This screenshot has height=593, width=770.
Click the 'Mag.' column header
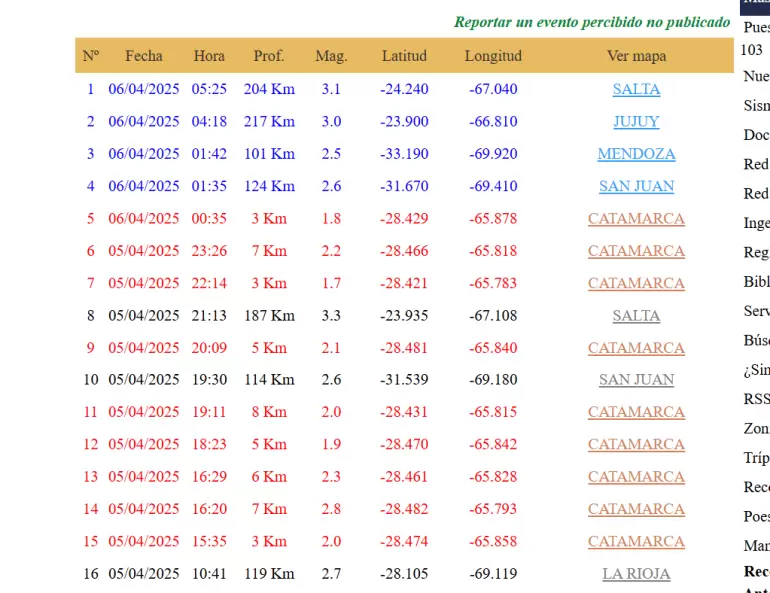[331, 56]
